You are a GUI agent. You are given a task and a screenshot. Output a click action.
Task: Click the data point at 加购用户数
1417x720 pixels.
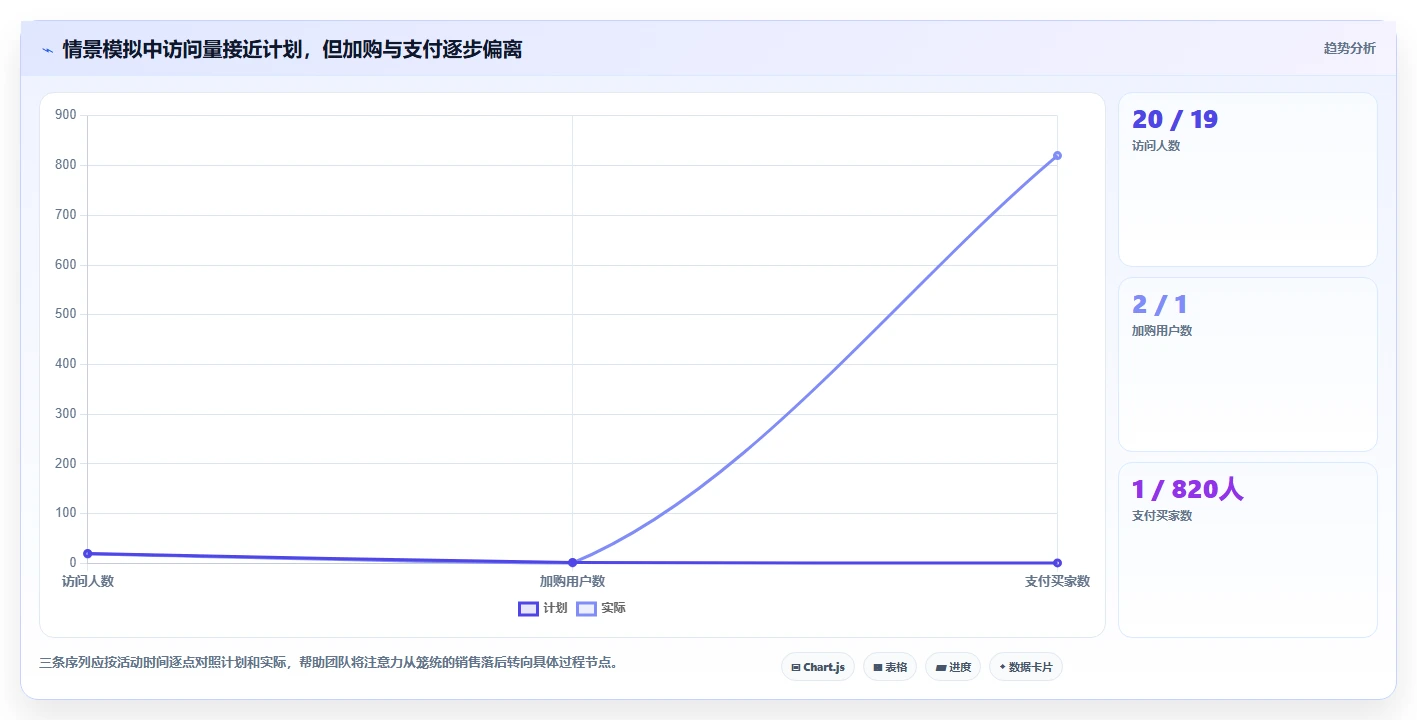click(572, 562)
